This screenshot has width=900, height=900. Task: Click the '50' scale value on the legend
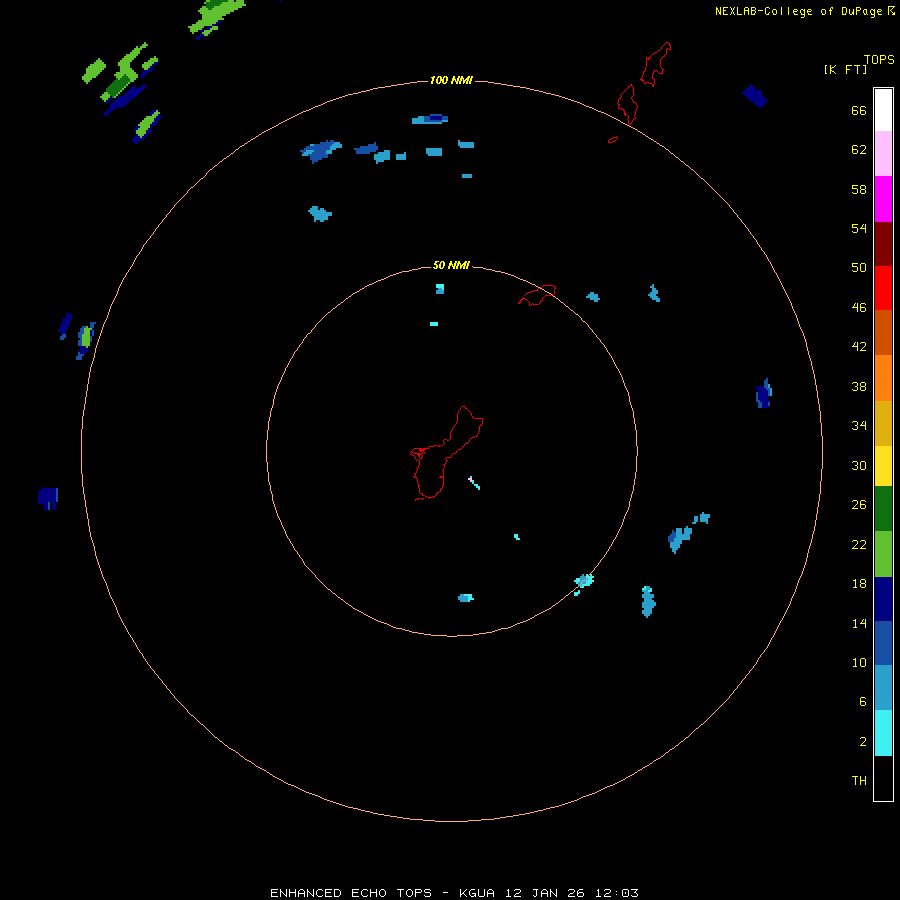pyautogui.click(x=859, y=268)
